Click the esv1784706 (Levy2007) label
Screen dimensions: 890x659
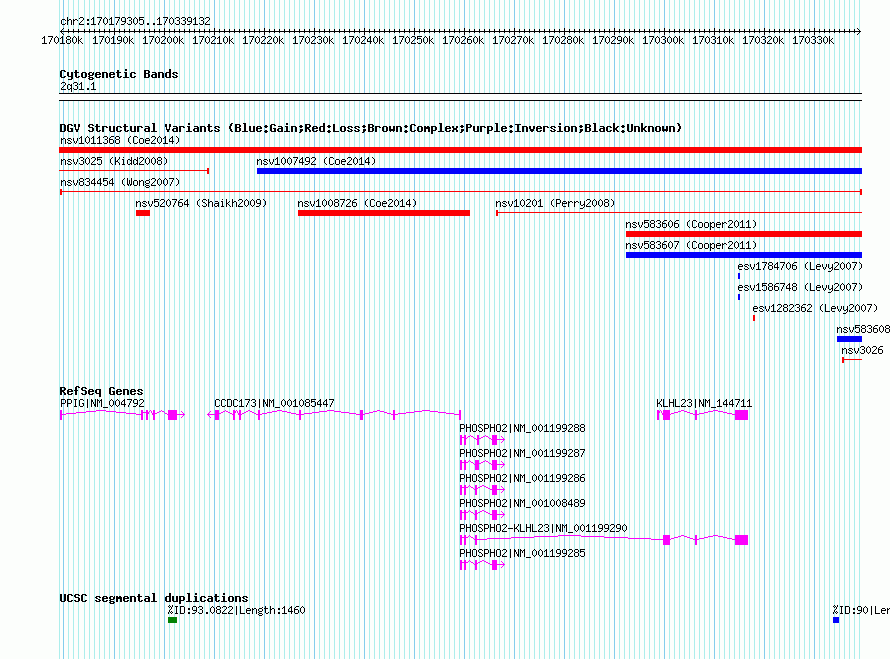[x=800, y=266]
